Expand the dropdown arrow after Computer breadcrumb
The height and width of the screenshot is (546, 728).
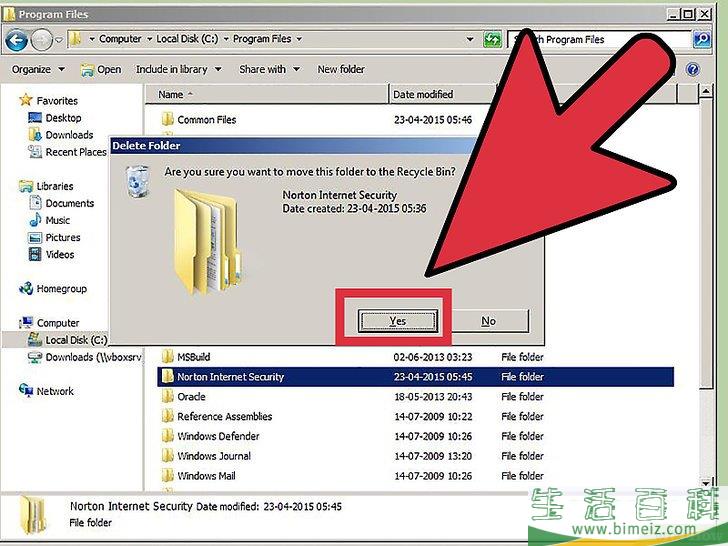coord(150,39)
